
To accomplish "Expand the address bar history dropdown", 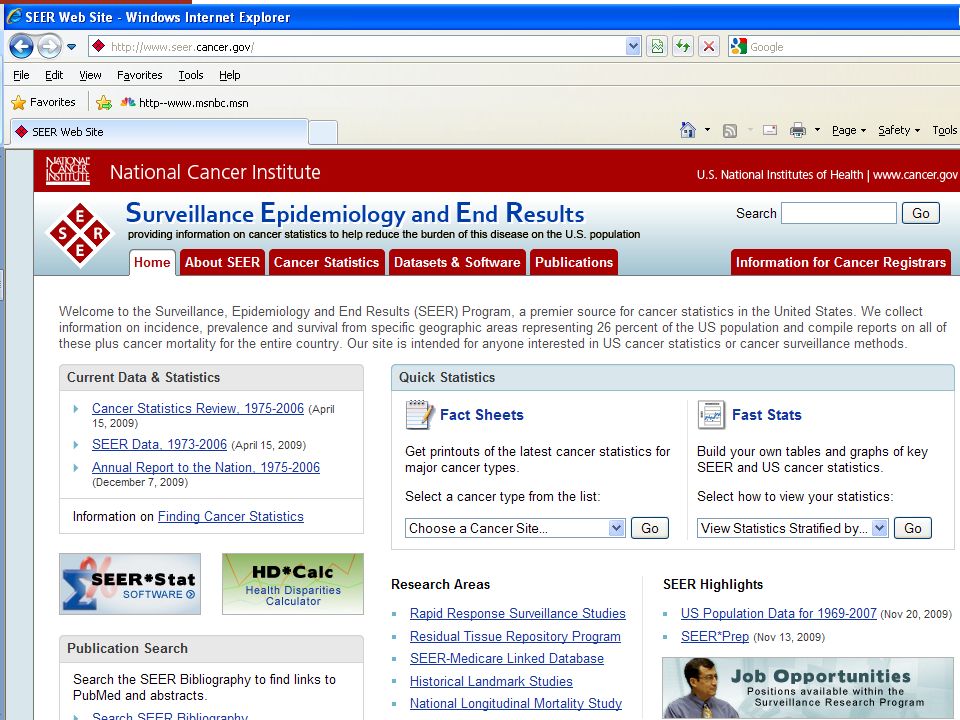I will 633,47.
